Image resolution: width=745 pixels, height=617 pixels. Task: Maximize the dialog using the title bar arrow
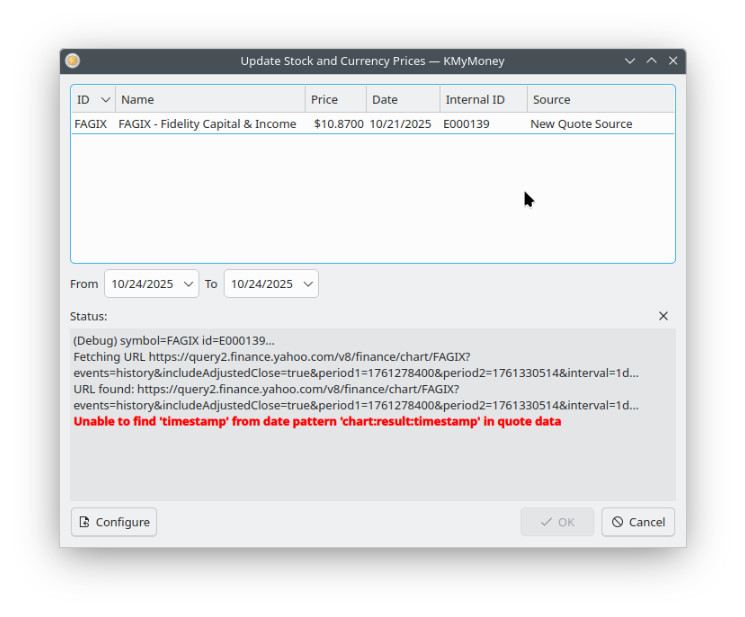coord(651,61)
